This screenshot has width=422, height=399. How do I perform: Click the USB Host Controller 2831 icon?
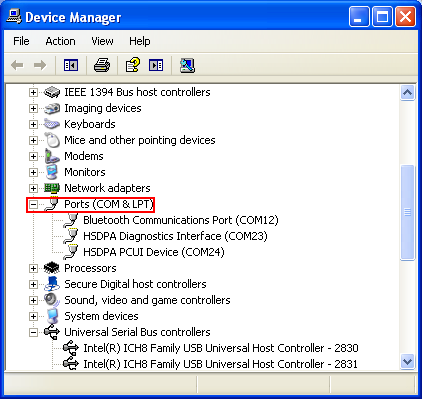tap(71, 363)
